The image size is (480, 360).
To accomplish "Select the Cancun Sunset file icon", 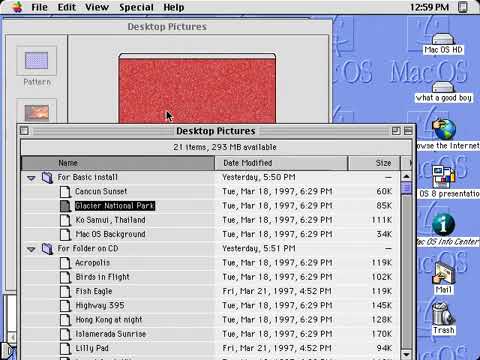I will 65,192.
